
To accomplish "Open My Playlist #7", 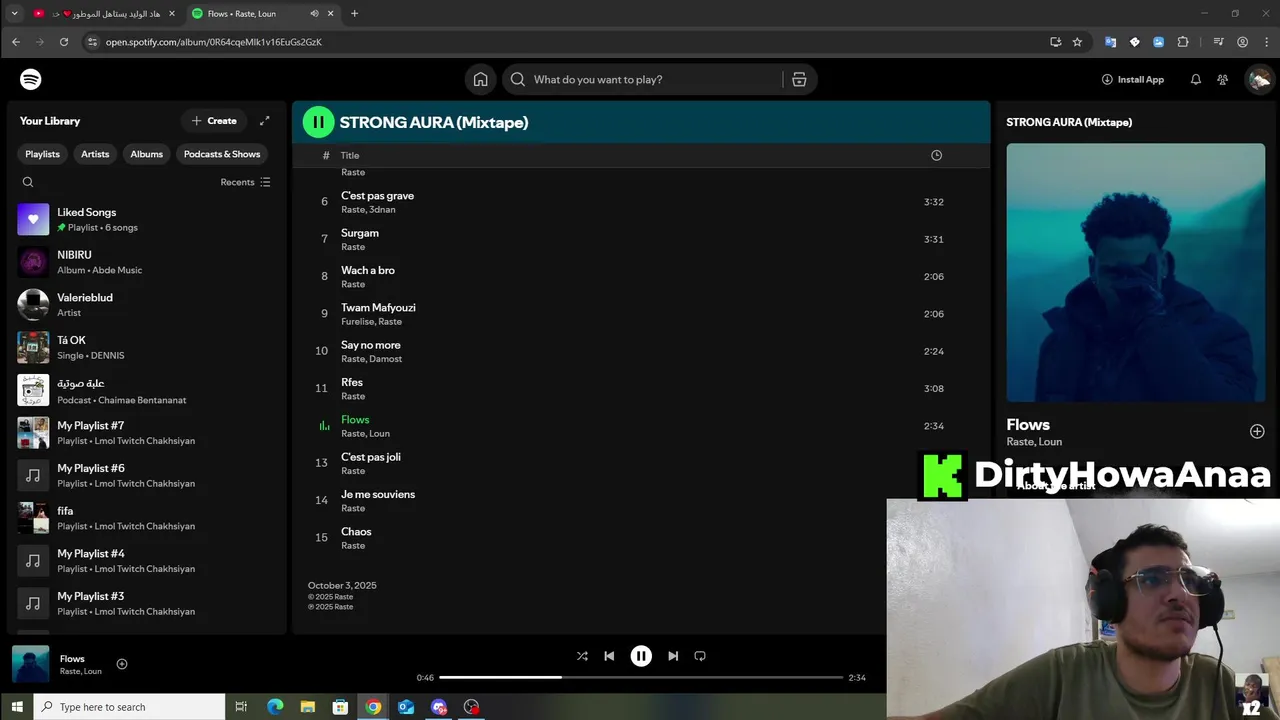I will (145, 433).
